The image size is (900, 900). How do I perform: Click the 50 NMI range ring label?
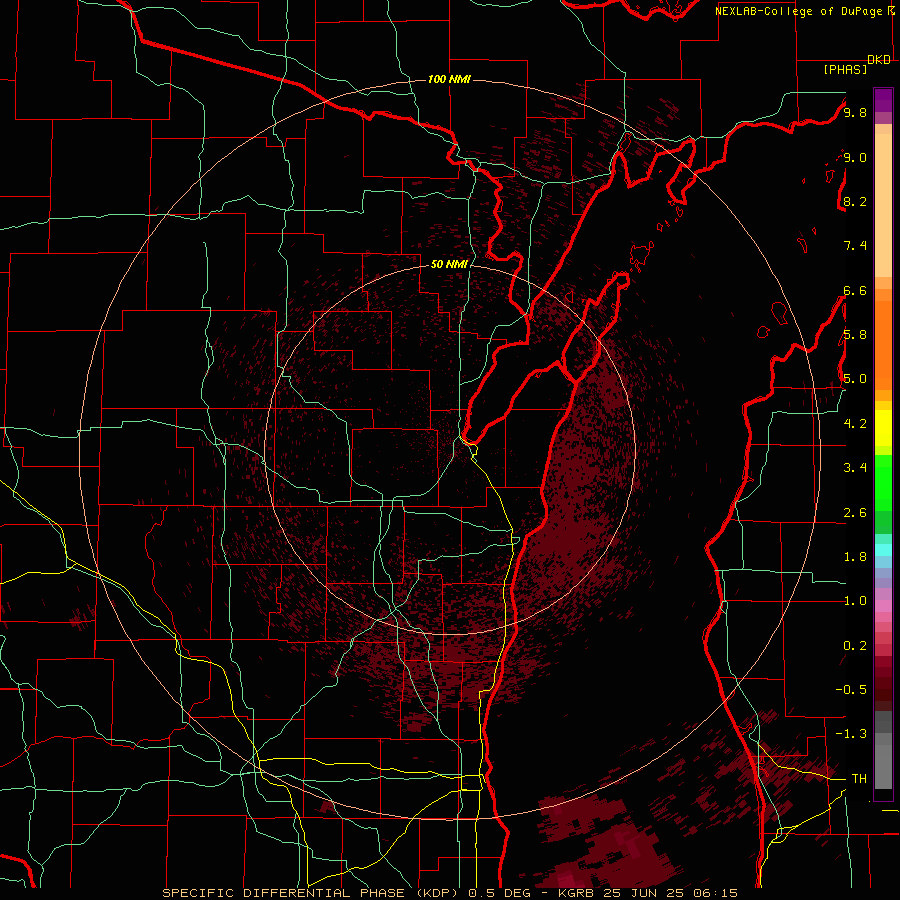449,264
